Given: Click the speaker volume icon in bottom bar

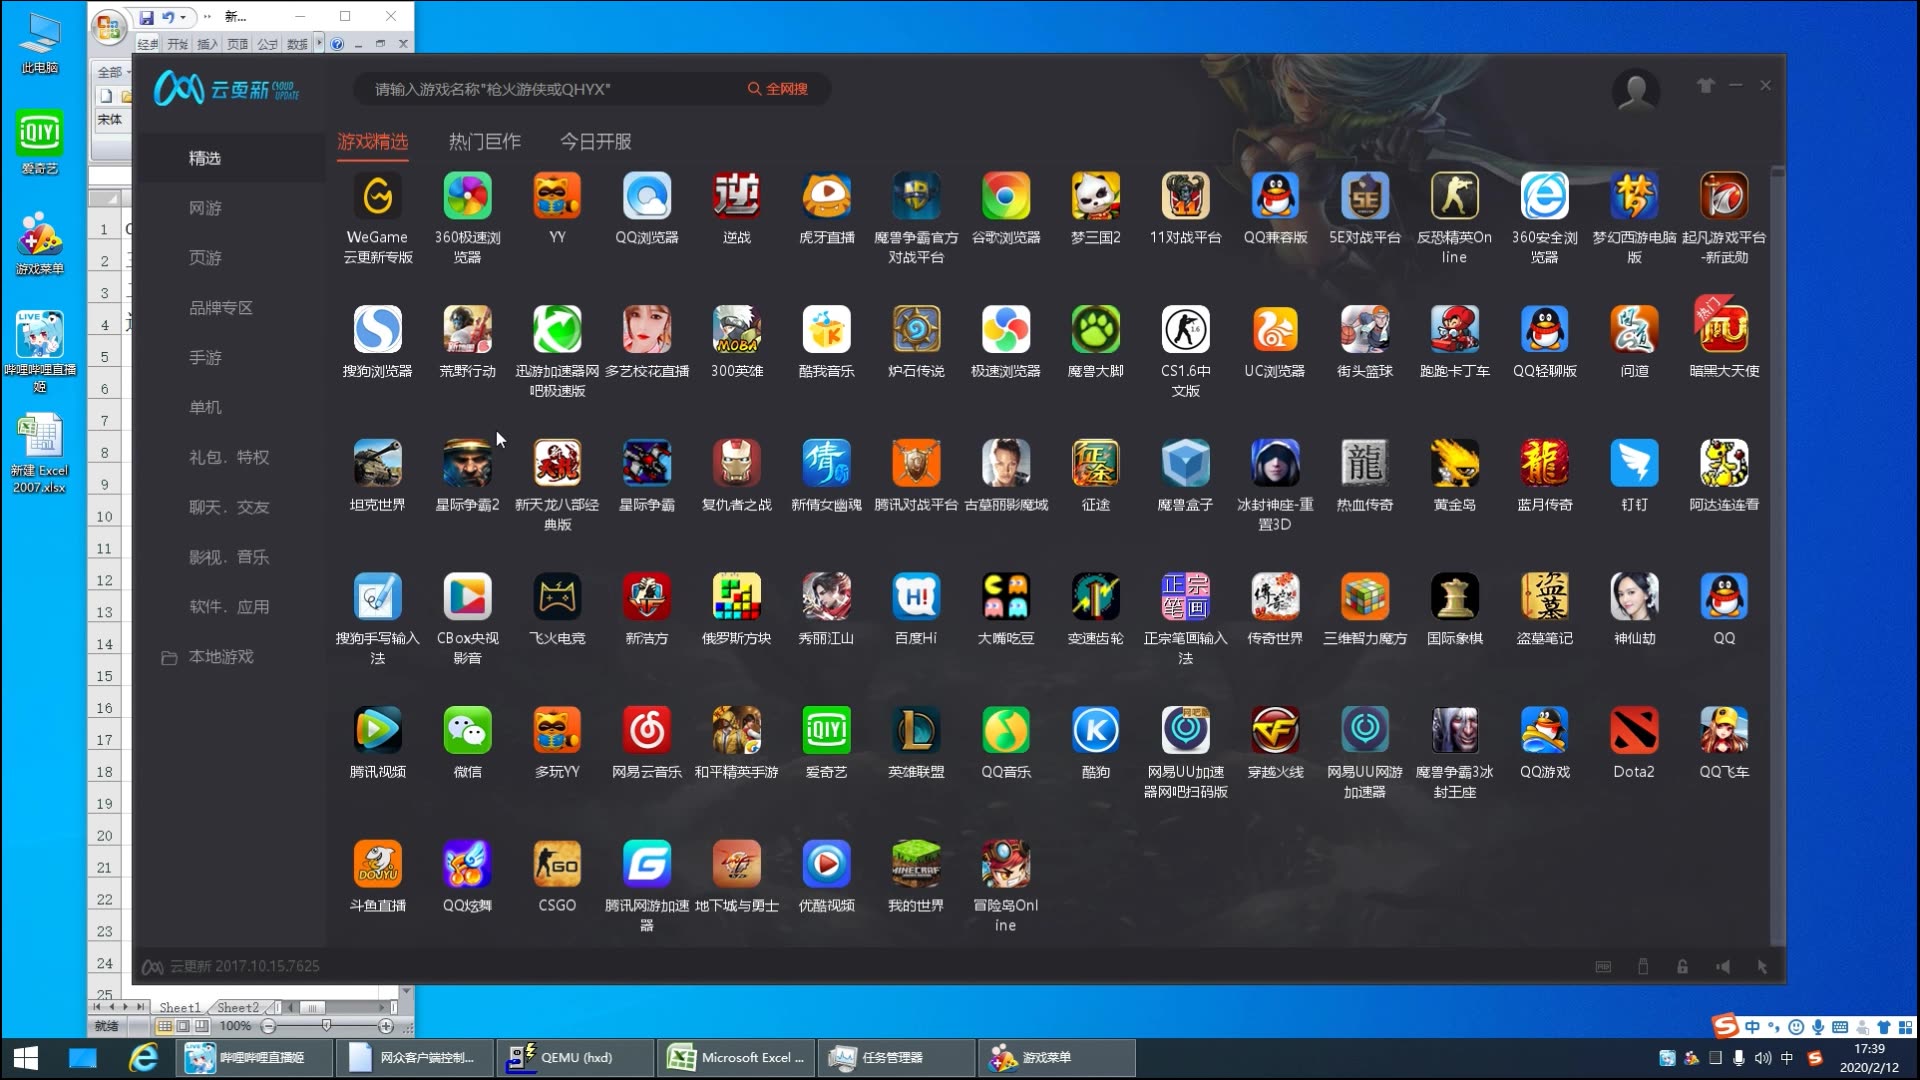Looking at the screenshot, I should (1722, 967).
